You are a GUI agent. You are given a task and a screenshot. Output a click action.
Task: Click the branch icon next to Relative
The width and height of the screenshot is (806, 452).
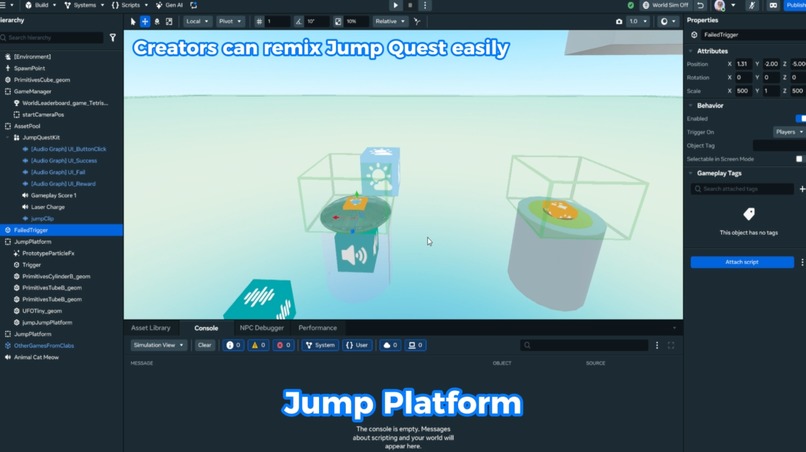click(417, 22)
